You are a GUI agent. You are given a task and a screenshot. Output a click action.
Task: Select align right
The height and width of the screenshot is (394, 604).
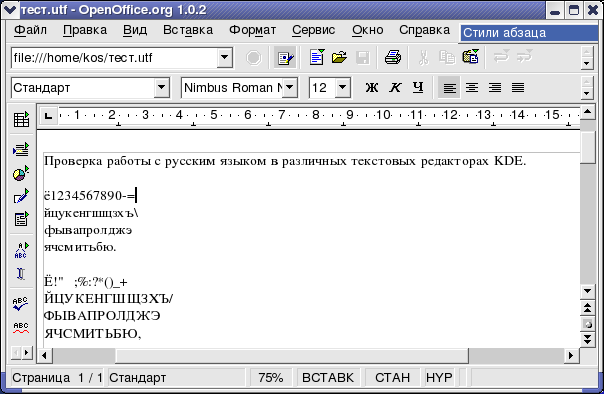[x=495, y=88]
